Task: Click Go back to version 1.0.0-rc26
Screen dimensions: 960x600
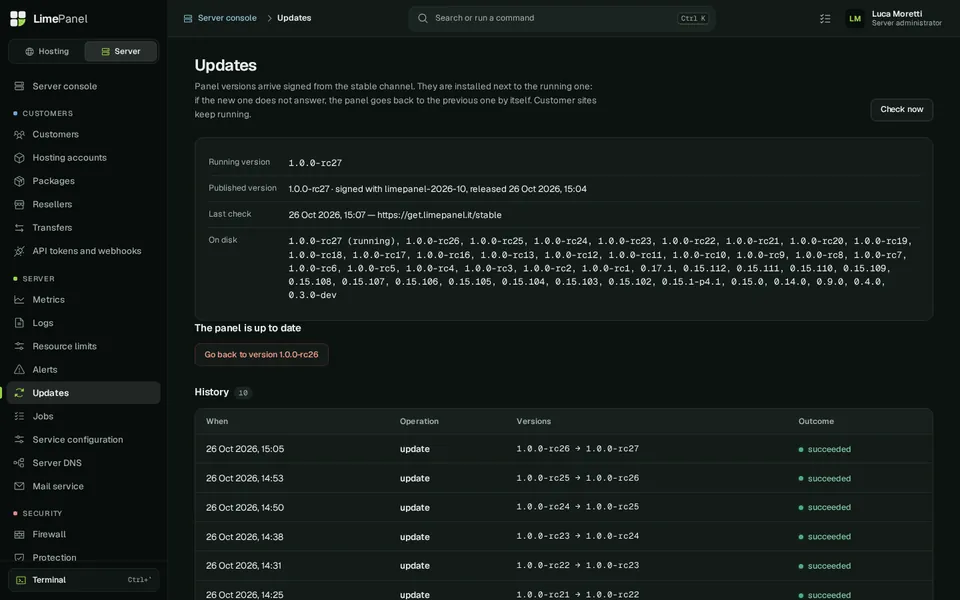Action: coord(261,354)
